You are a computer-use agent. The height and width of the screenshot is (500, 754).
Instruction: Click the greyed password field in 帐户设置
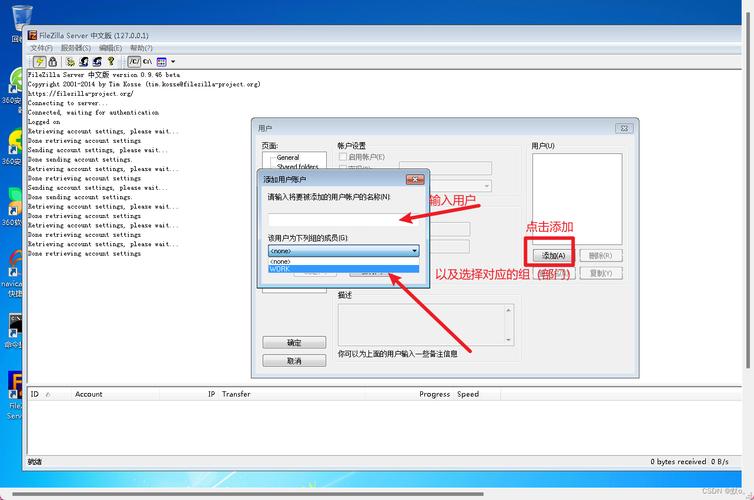445,168
